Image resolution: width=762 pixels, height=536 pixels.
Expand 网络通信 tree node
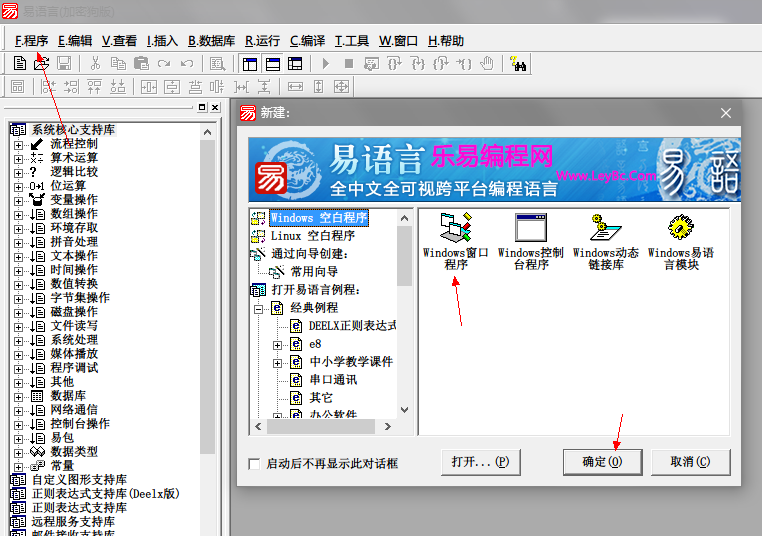click(18, 411)
